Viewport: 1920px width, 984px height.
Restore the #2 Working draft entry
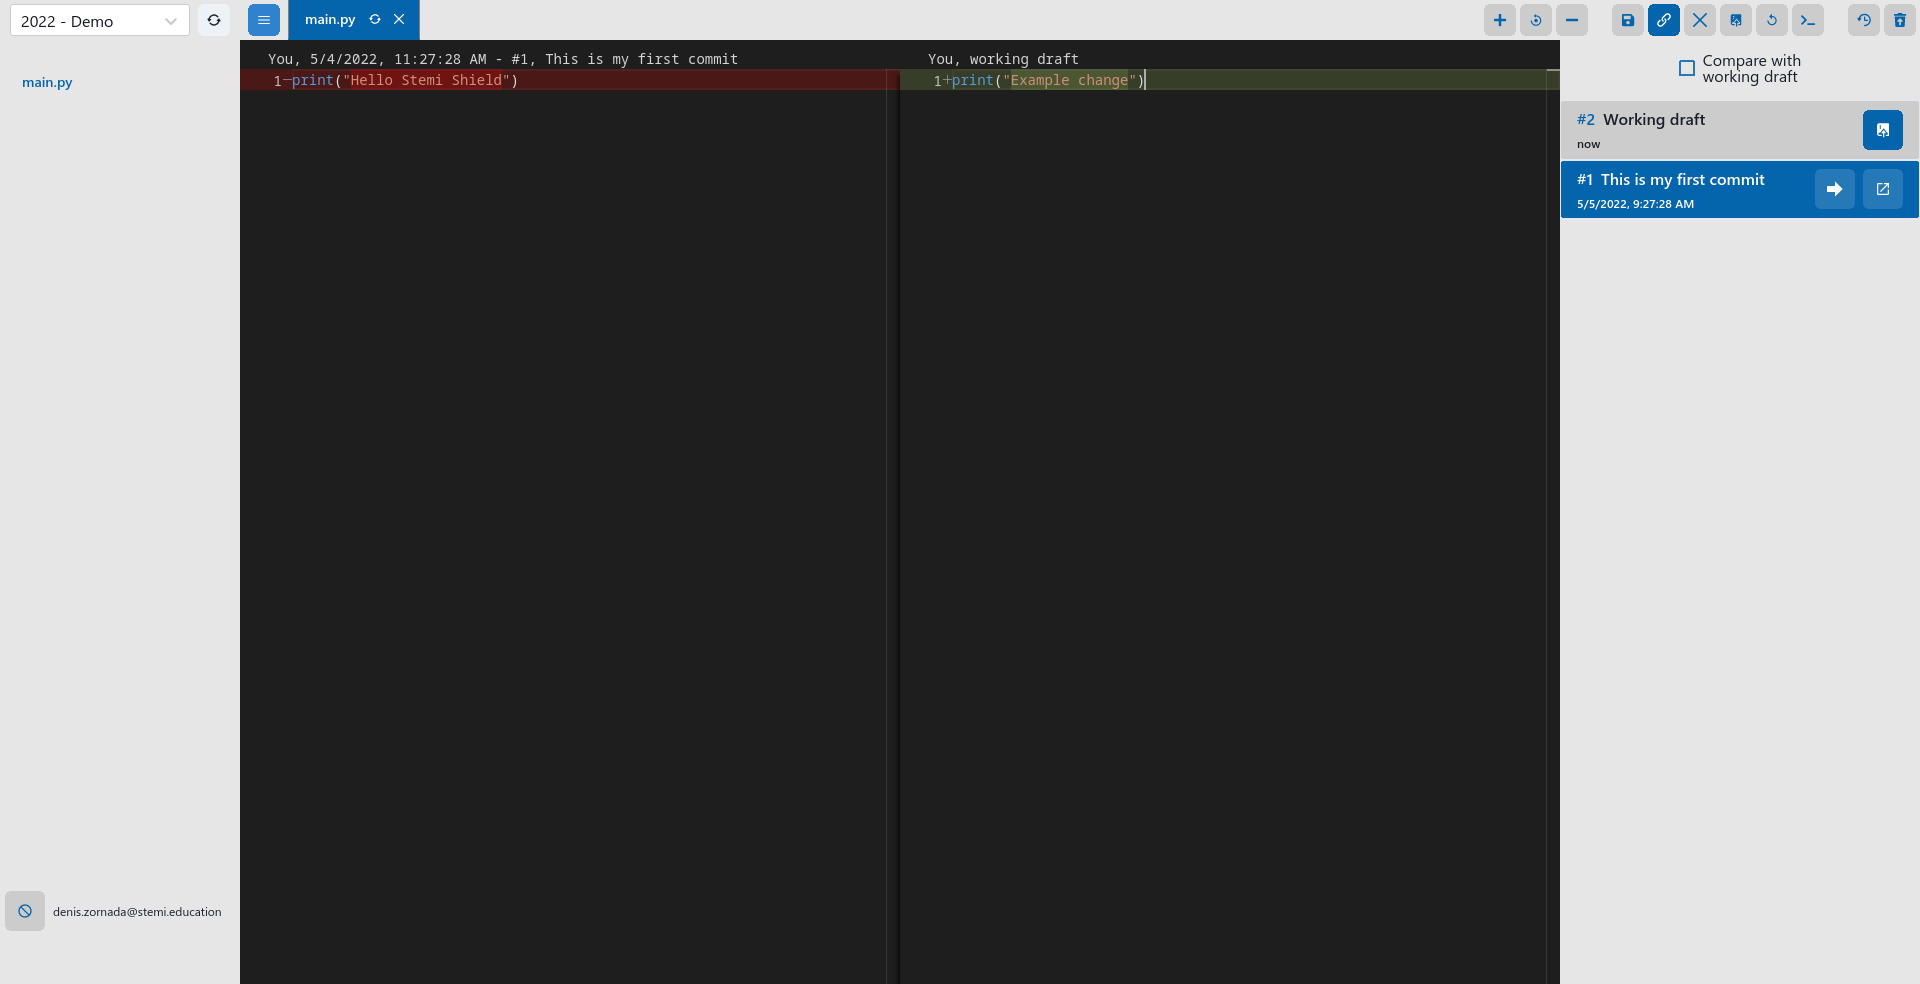(x=1883, y=129)
